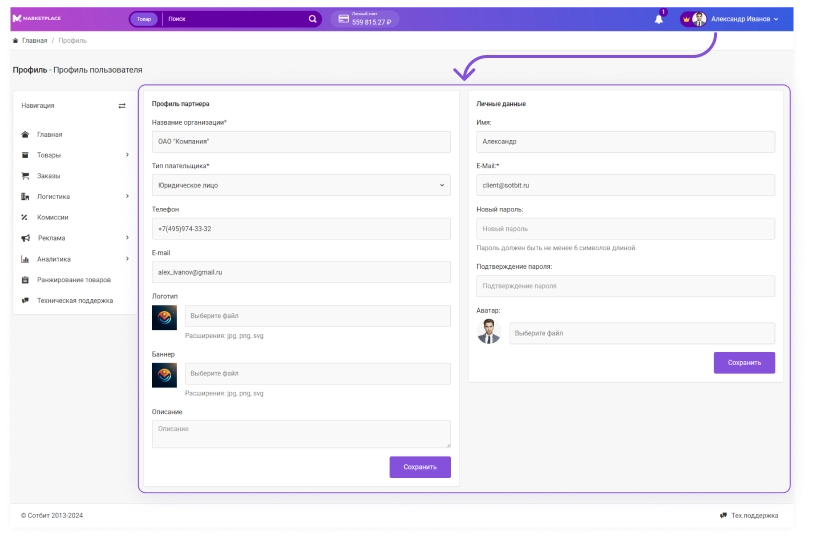The width and height of the screenshot is (815, 538).
Task: Open Ранжирование товаров menu item
Action: [75, 280]
